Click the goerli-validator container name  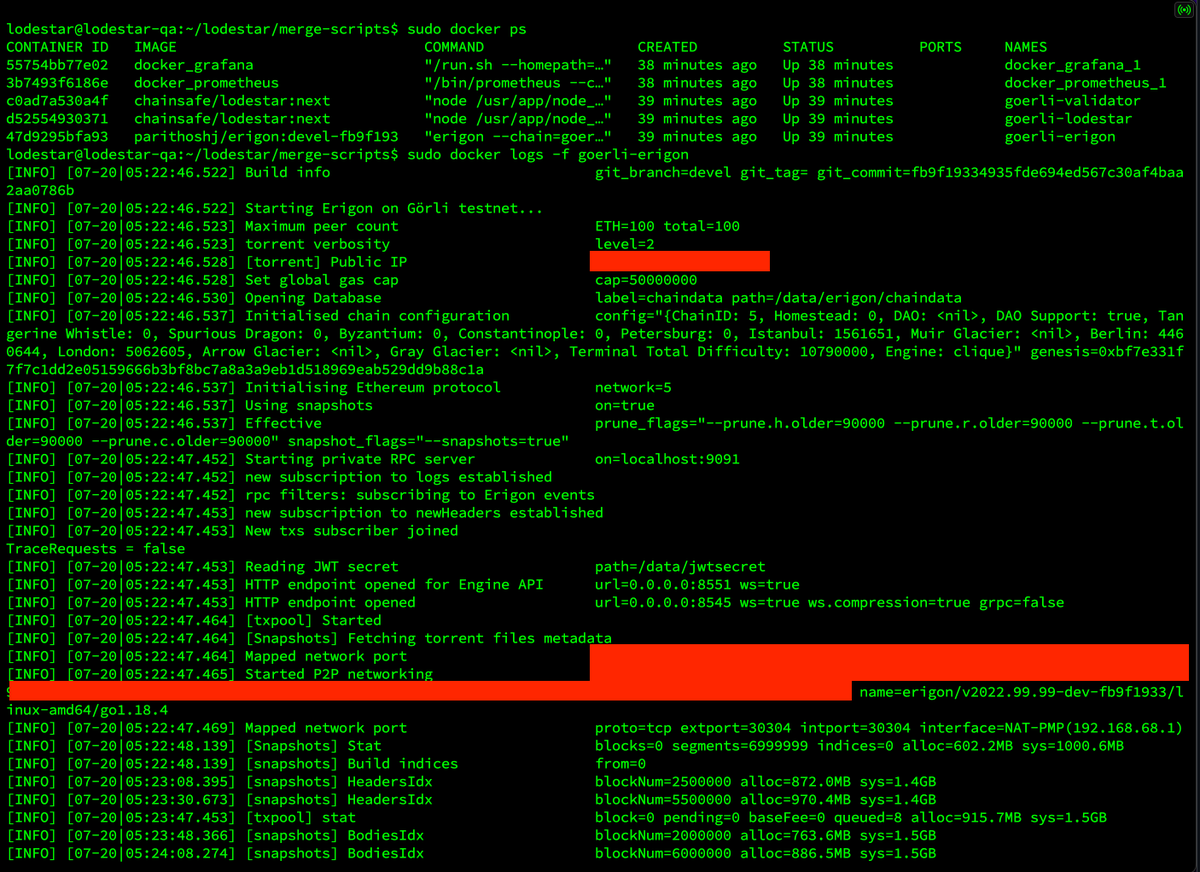[x=1073, y=101]
